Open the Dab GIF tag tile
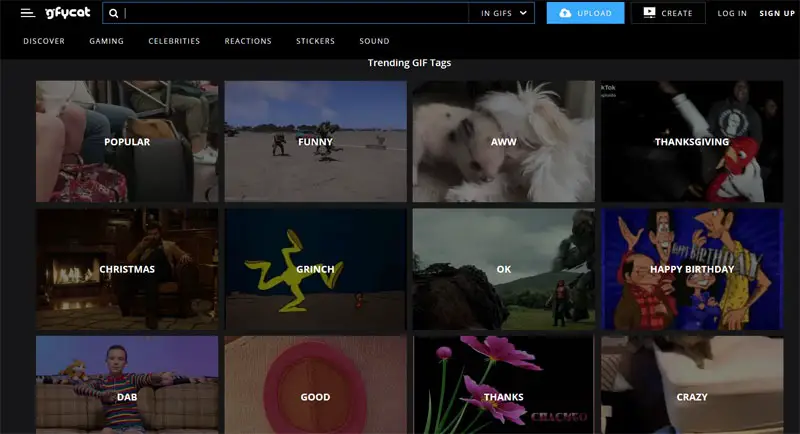 tap(127, 385)
